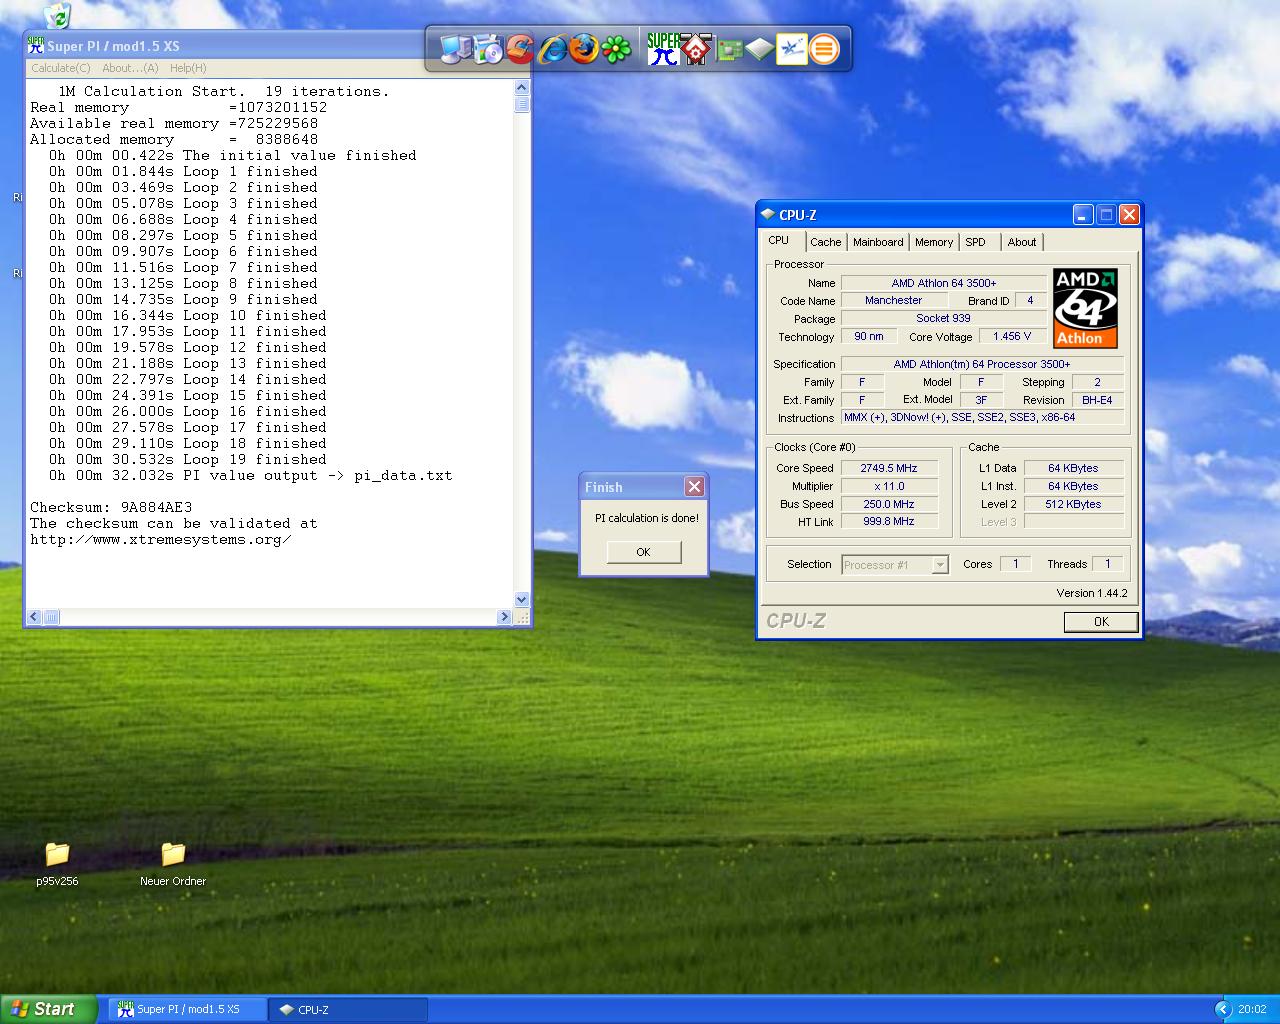Open the Neuer Ordner desktop folder
Image resolution: width=1280 pixels, height=1024 pixels.
point(173,855)
